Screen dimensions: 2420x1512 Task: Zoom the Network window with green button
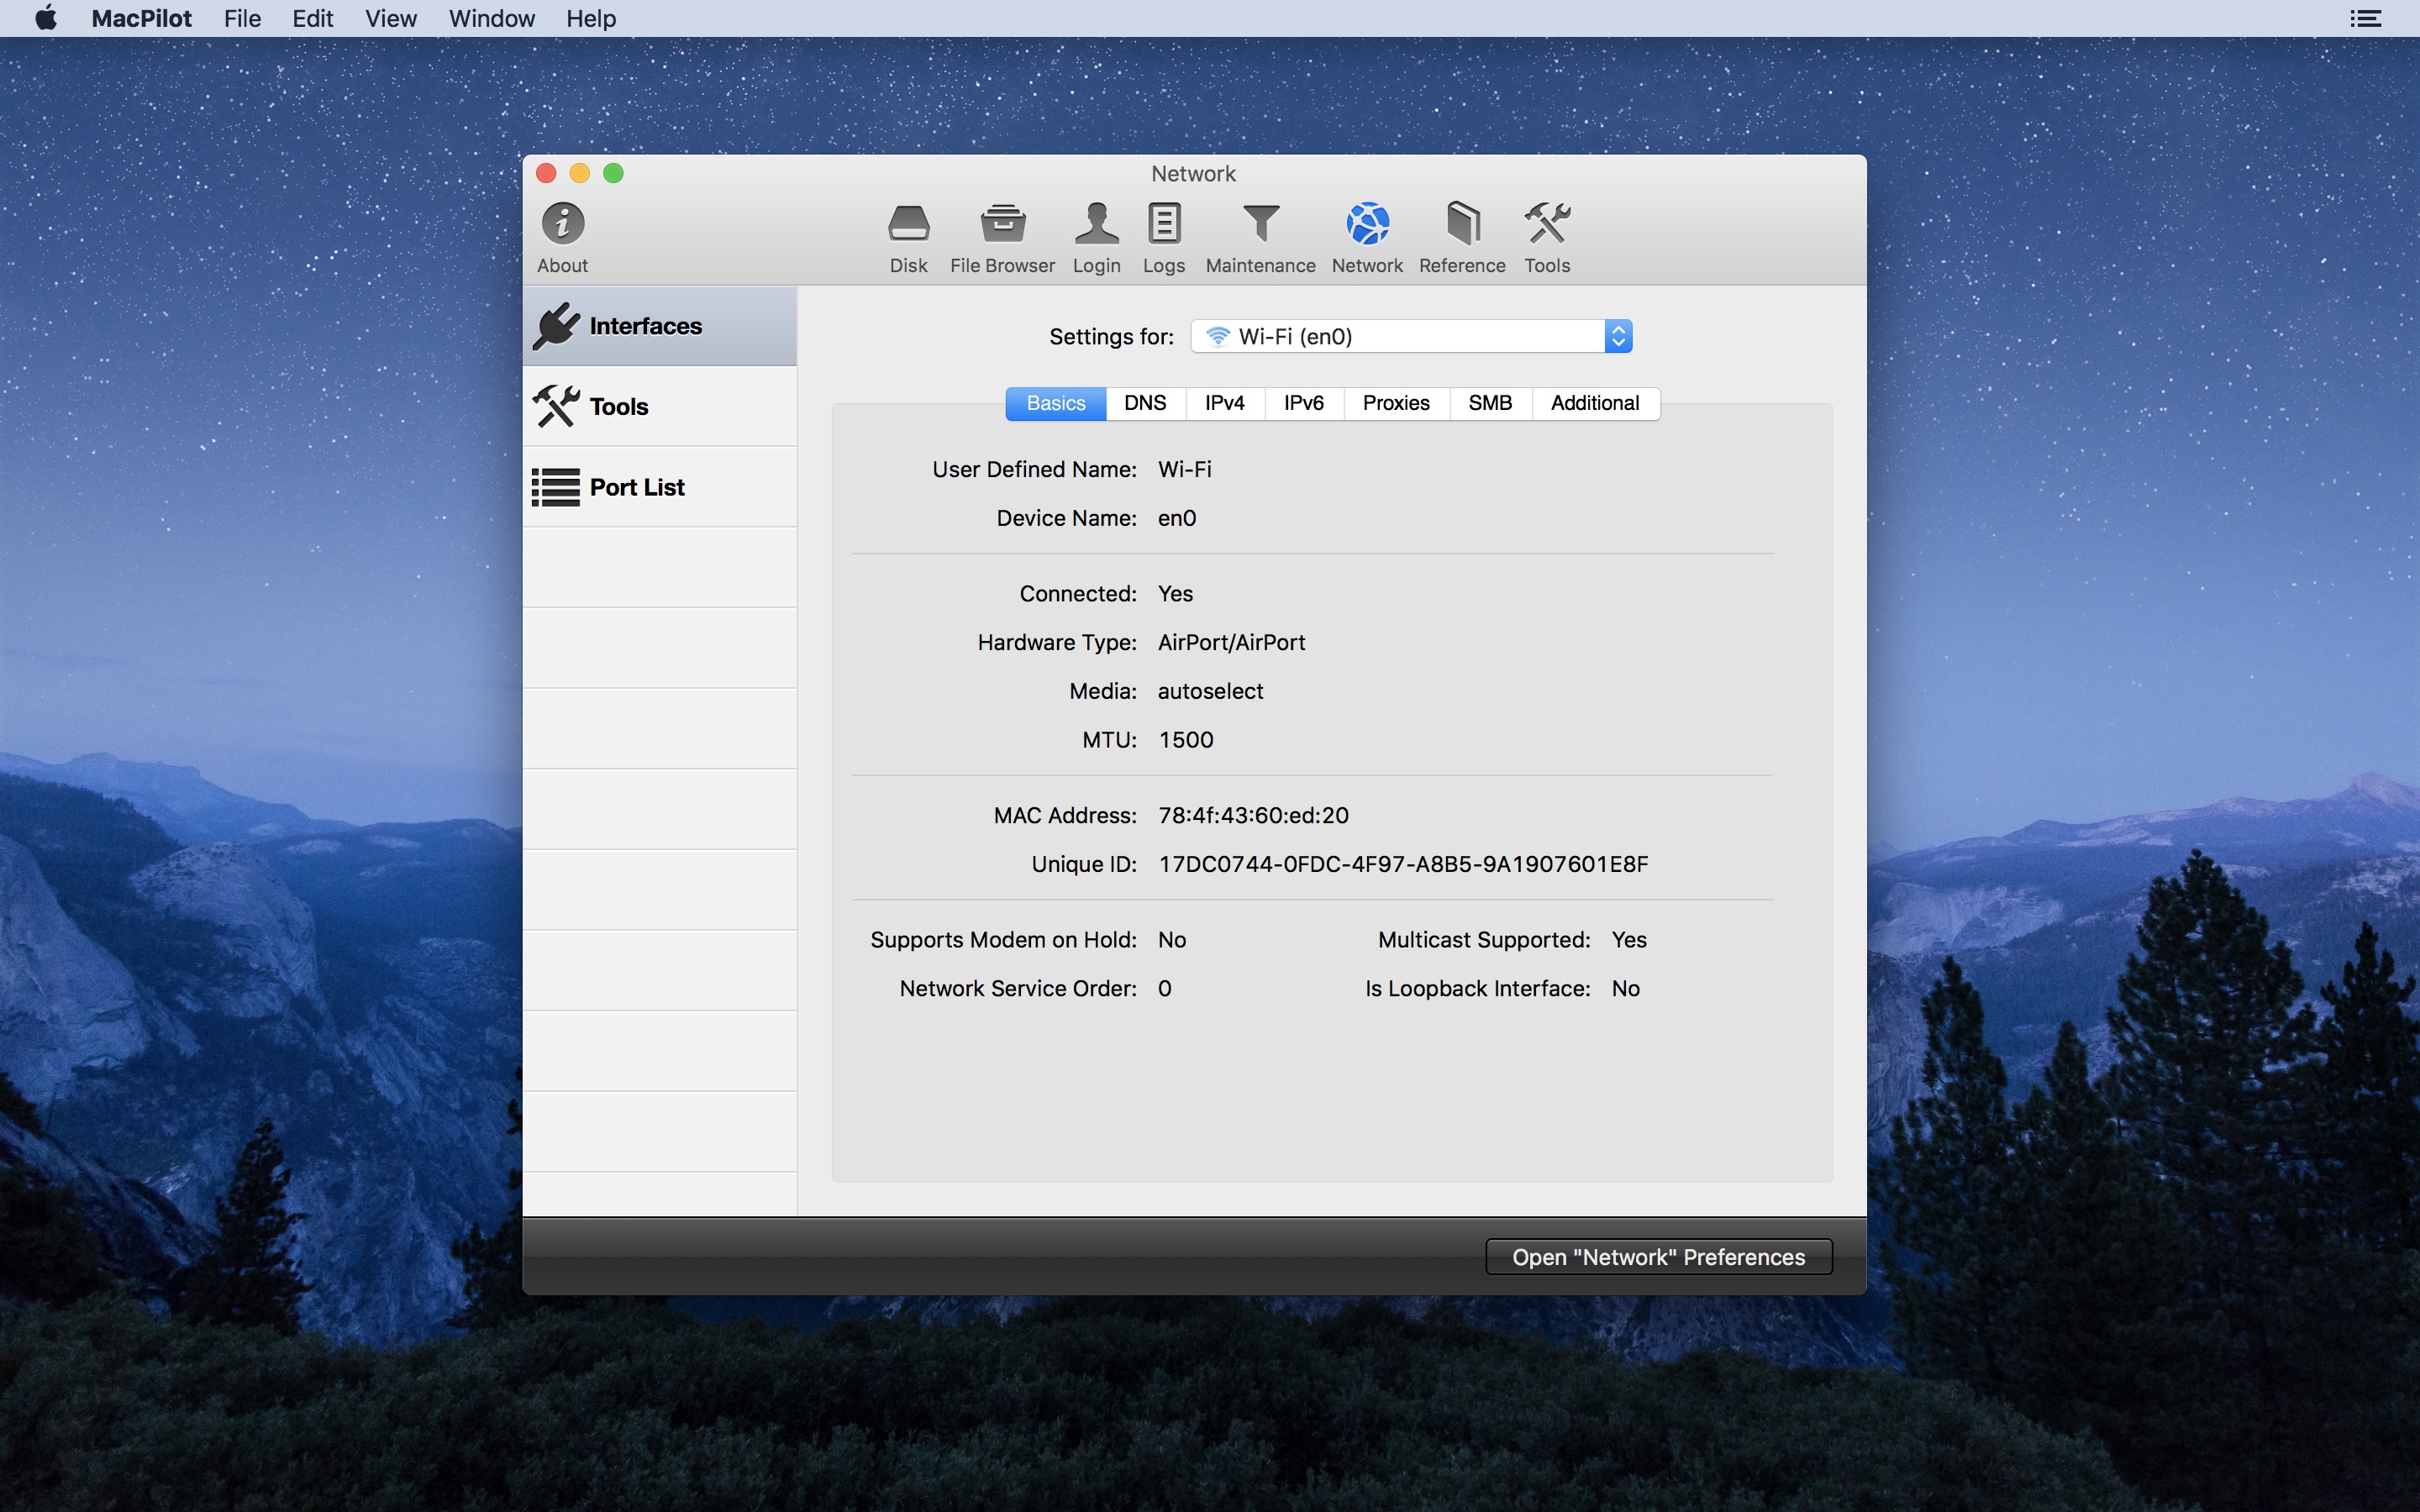click(613, 173)
